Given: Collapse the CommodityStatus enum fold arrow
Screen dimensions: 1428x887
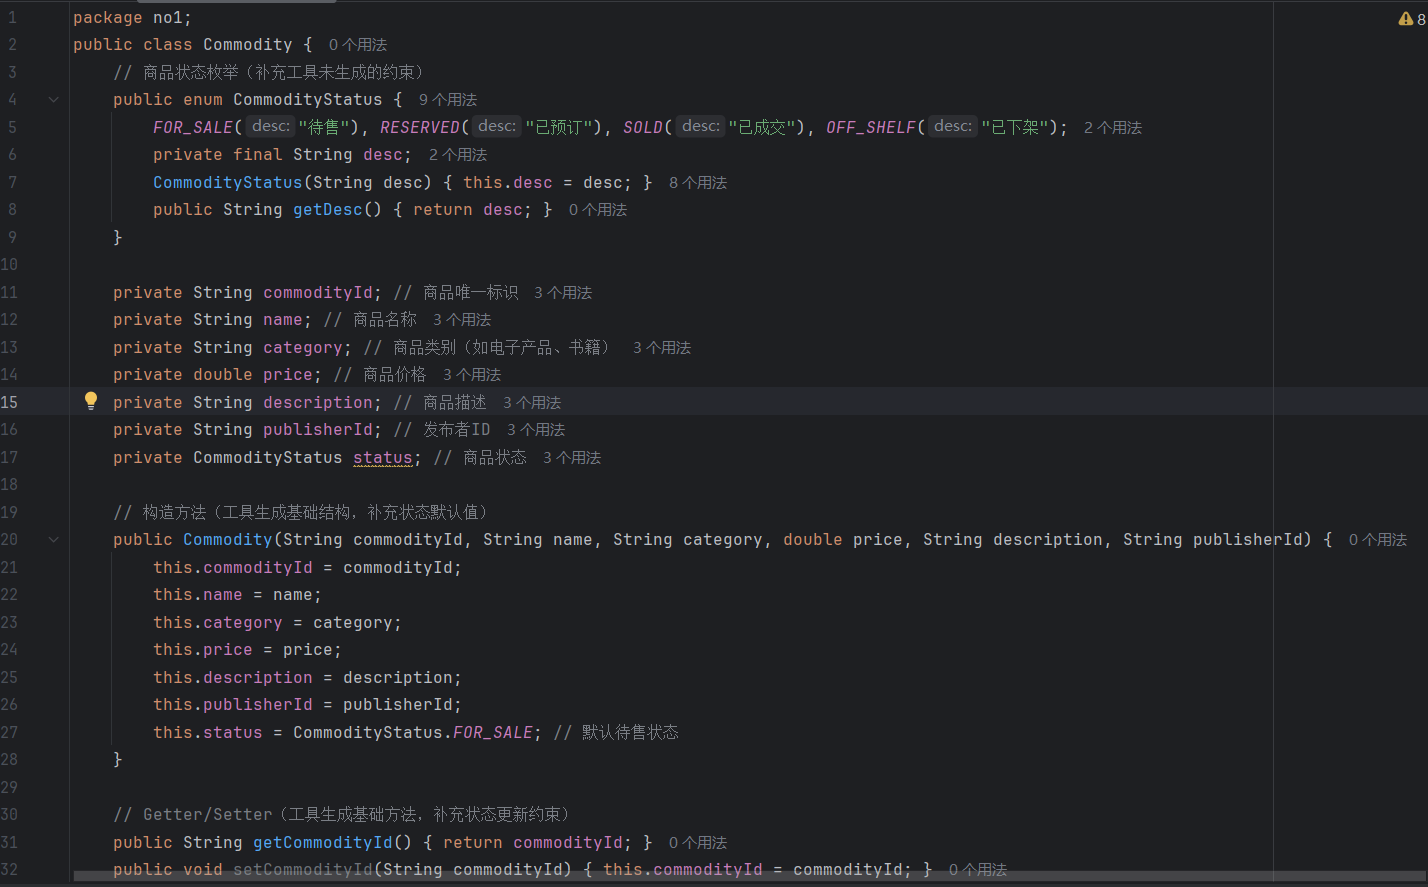Looking at the screenshot, I should [54, 100].
